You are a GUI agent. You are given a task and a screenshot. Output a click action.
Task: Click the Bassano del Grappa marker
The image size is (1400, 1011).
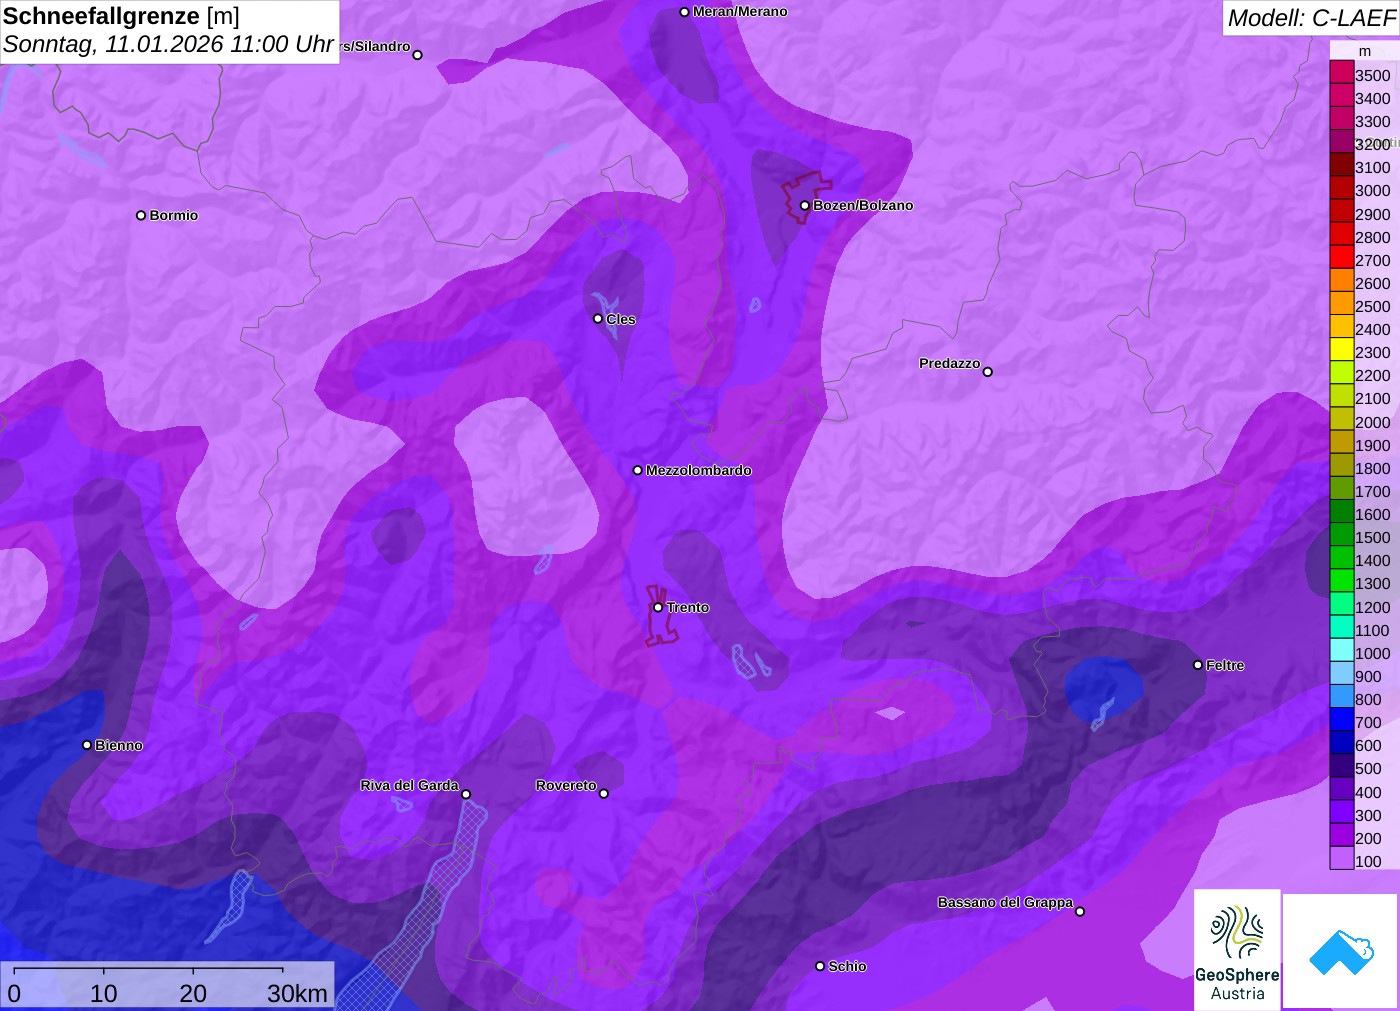coord(1079,911)
